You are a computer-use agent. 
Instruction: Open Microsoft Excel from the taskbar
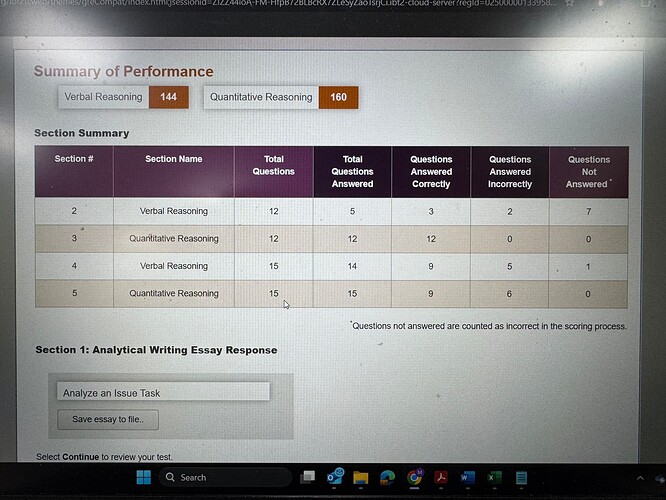(x=494, y=478)
